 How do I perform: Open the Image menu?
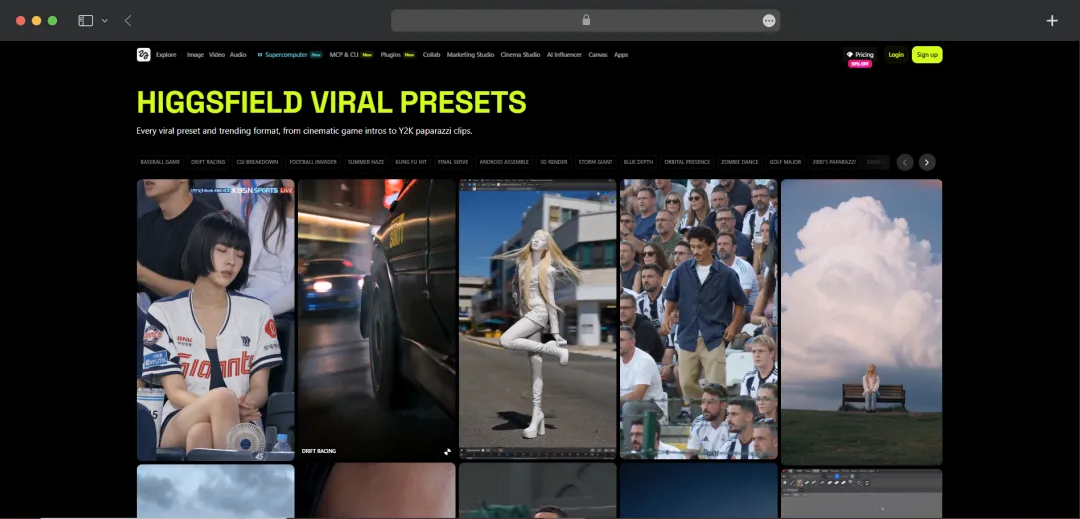point(196,54)
